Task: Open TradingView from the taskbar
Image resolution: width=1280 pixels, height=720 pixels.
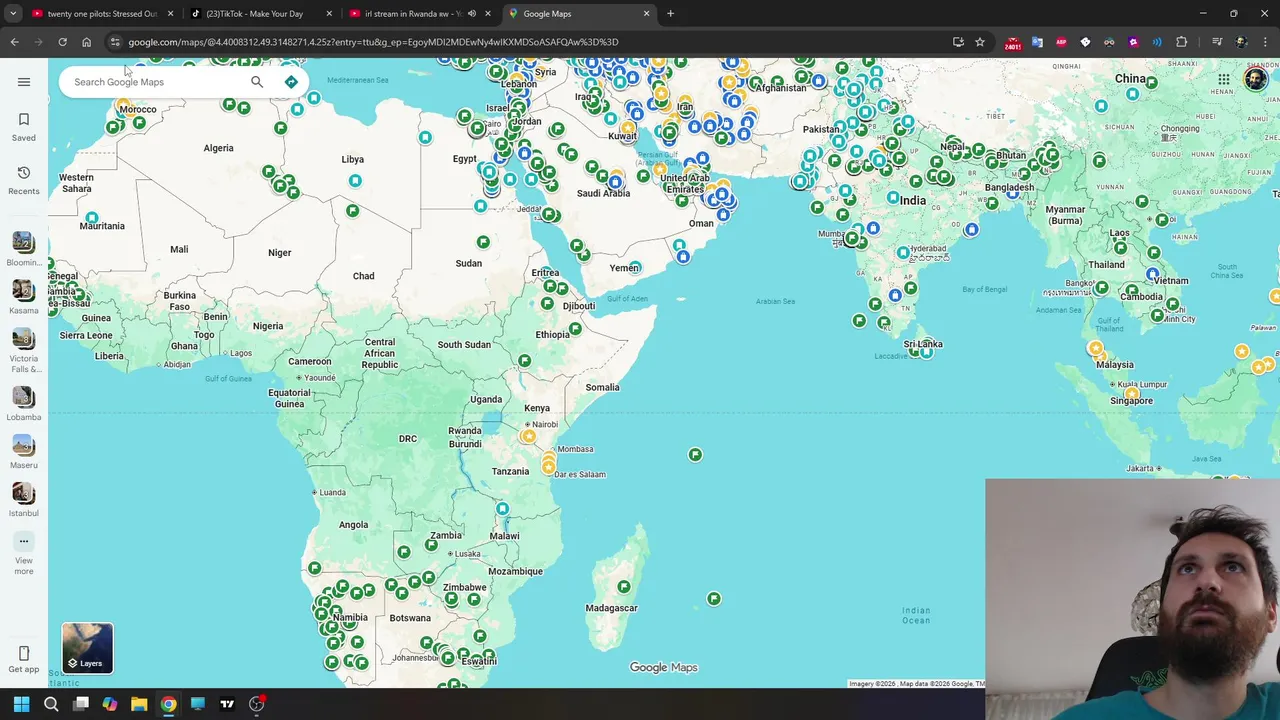Action: point(227,704)
